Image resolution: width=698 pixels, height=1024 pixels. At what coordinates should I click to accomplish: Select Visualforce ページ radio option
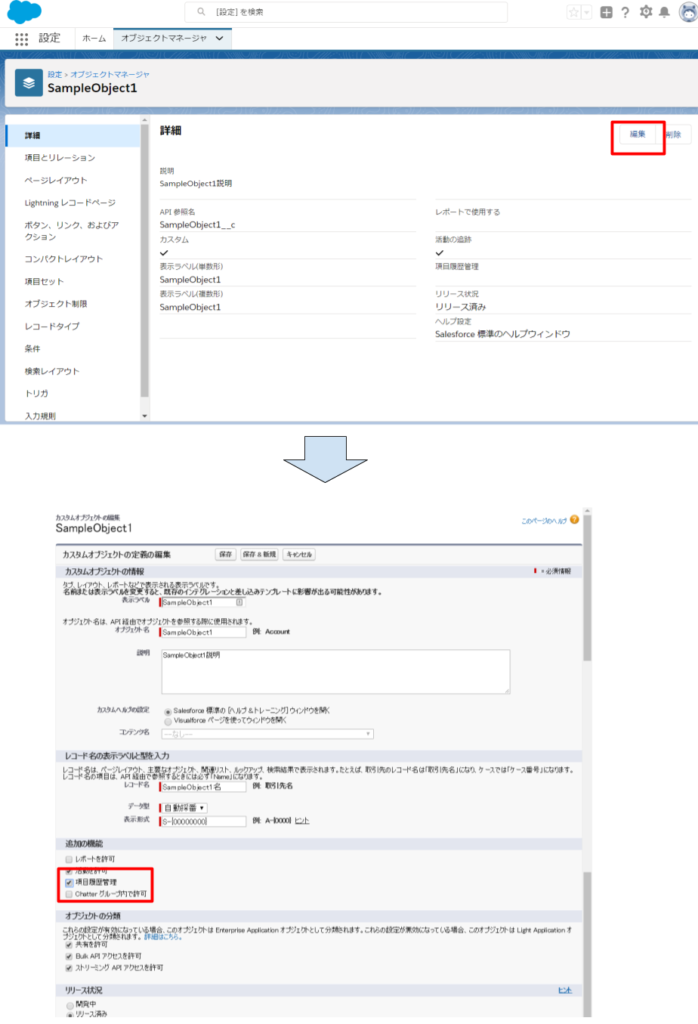(168, 721)
